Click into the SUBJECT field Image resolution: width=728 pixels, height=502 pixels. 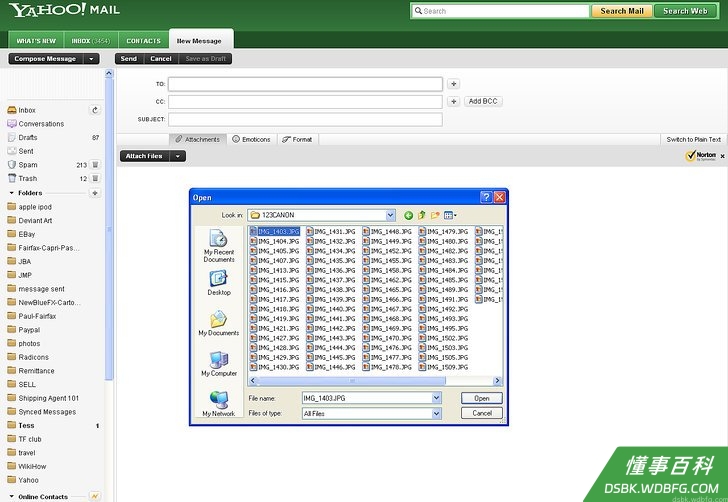[305, 119]
